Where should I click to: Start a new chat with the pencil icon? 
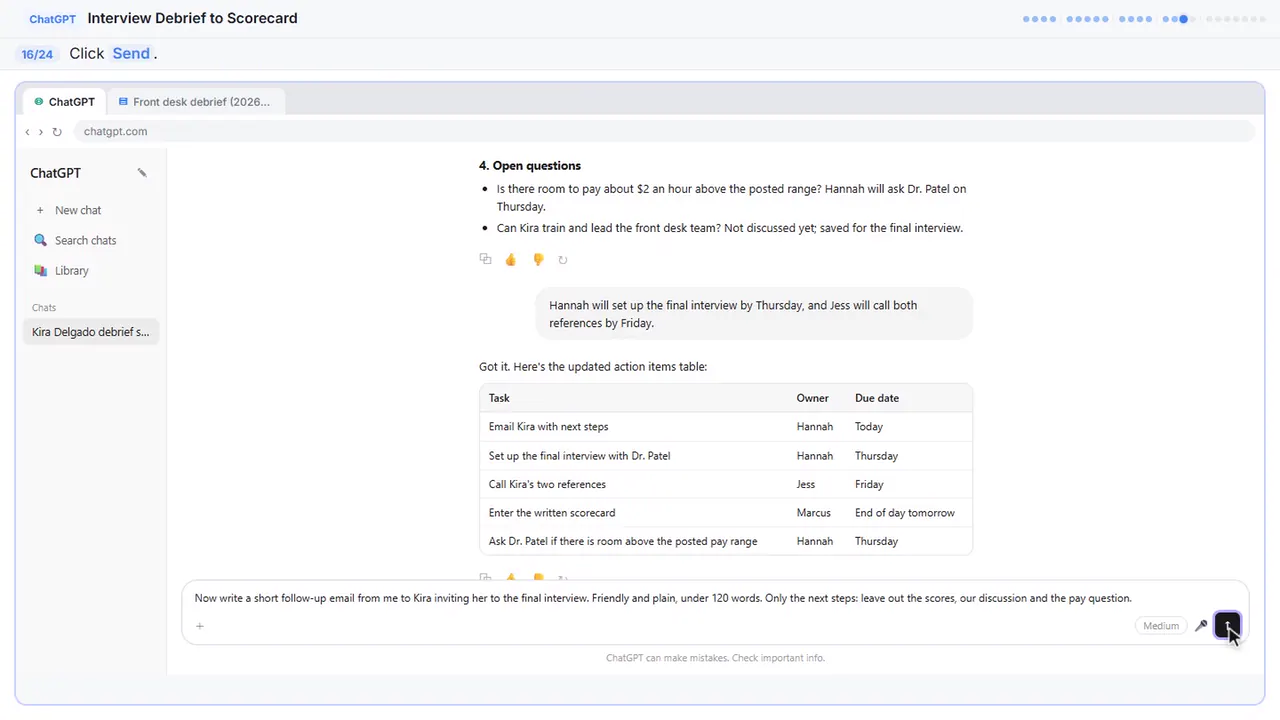click(x=142, y=173)
